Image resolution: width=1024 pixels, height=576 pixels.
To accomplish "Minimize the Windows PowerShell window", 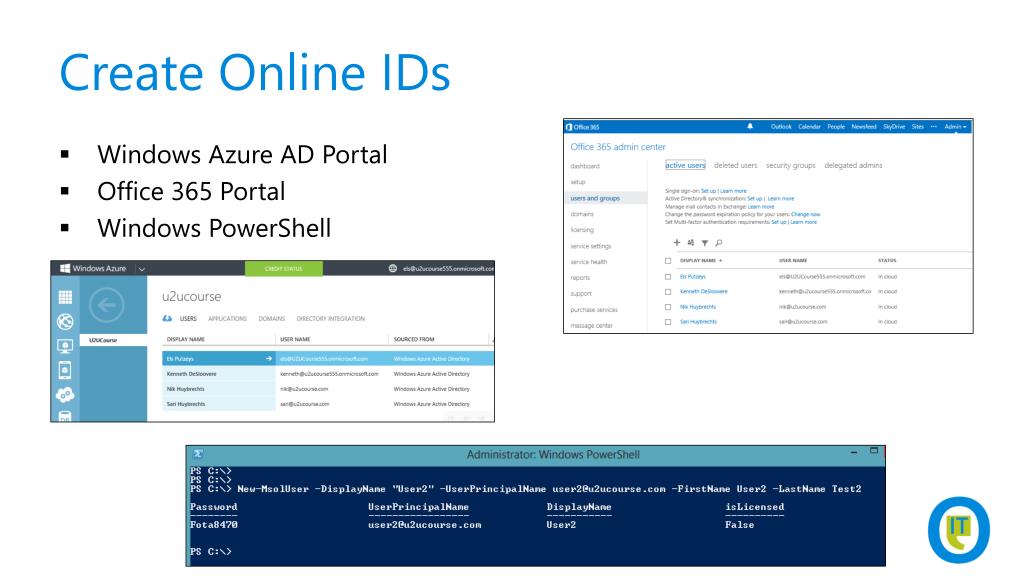I will pos(854,452).
